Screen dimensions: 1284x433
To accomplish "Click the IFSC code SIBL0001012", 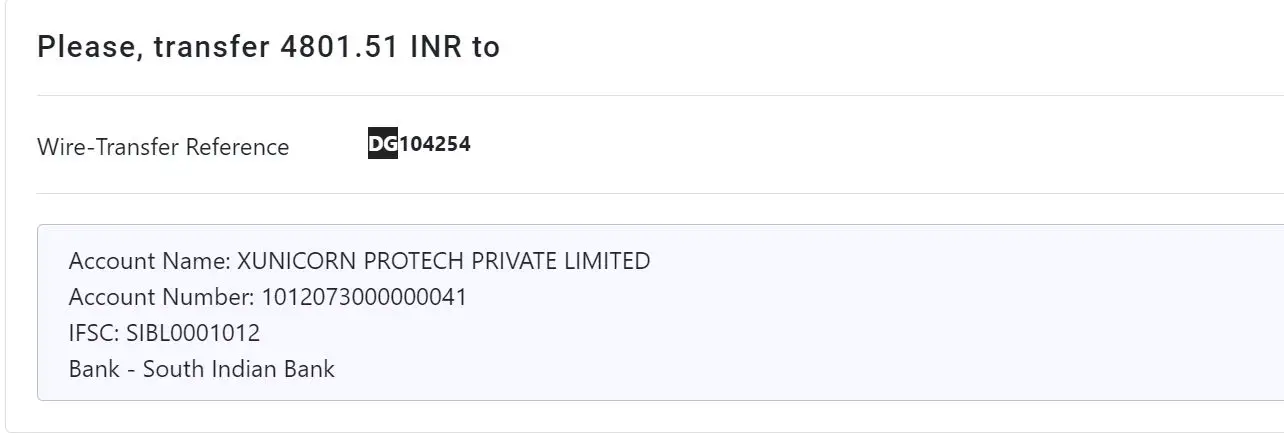I will 193,333.
